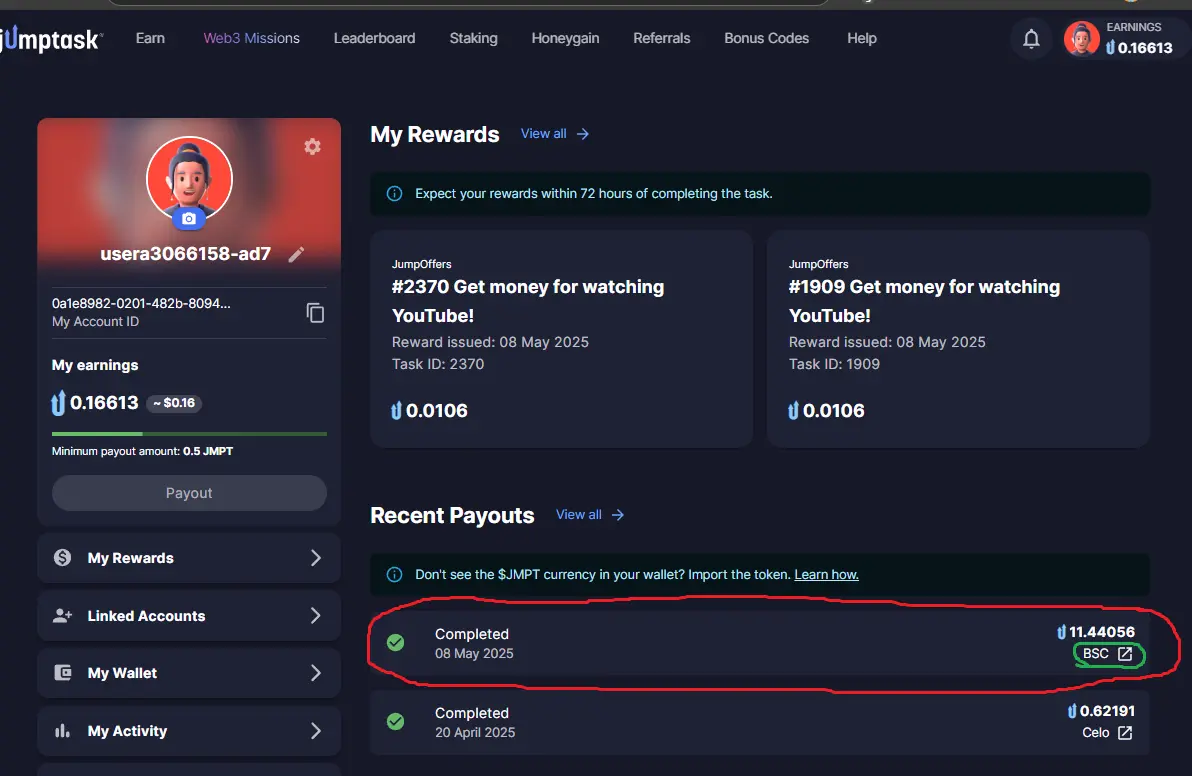1192x776 pixels.
Task: Navigate to Staking
Action: [x=474, y=38]
